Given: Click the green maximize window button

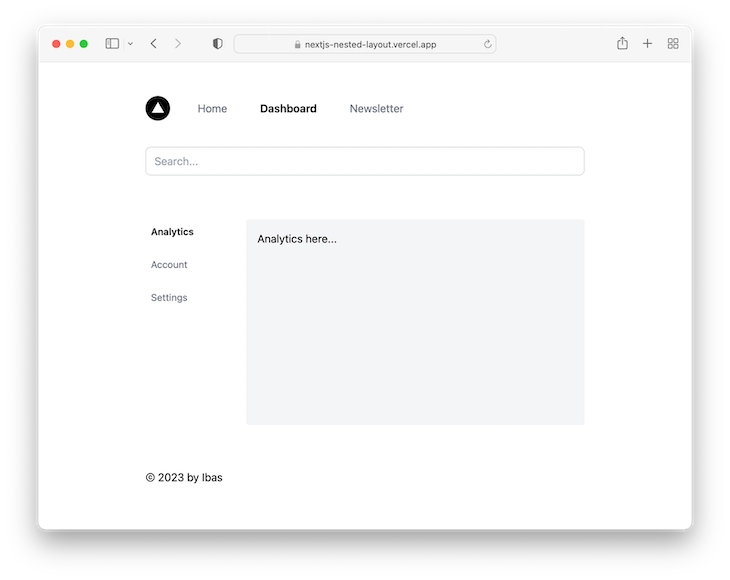Looking at the screenshot, I should [x=84, y=44].
